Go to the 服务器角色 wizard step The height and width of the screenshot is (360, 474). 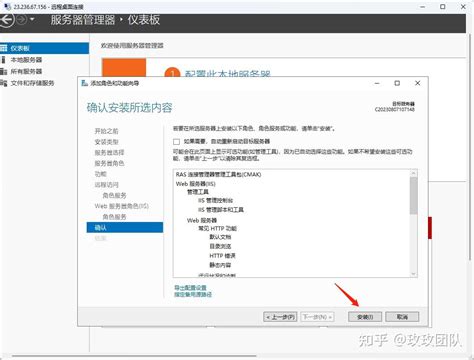109,163
